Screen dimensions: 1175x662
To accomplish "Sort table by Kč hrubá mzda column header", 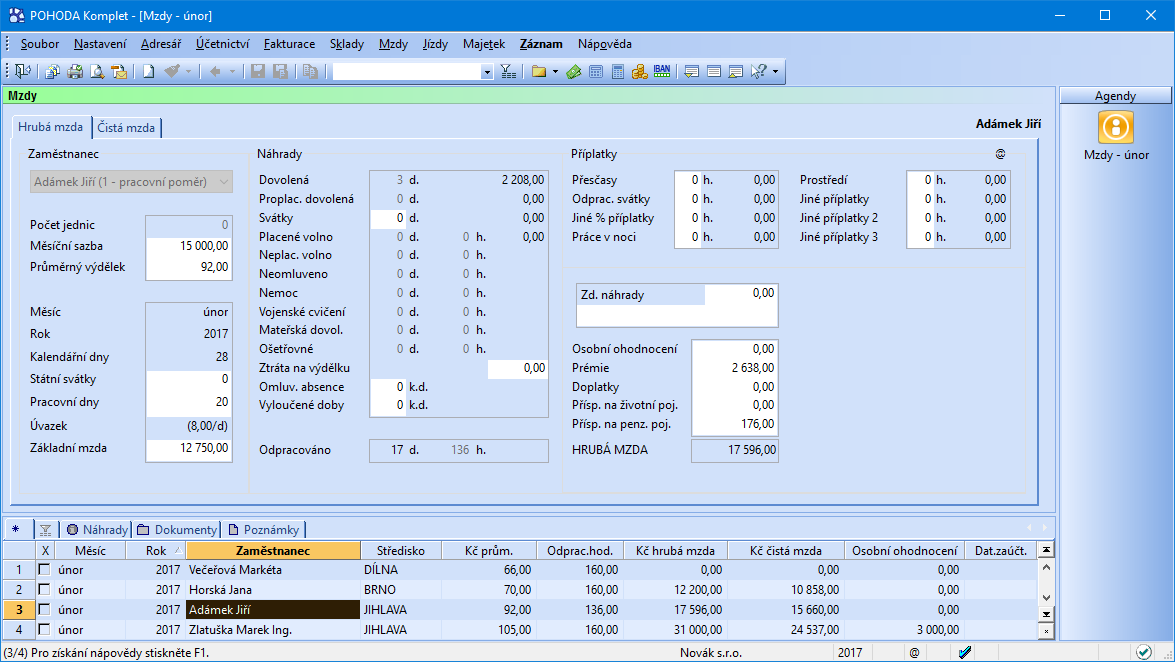I will [675, 550].
